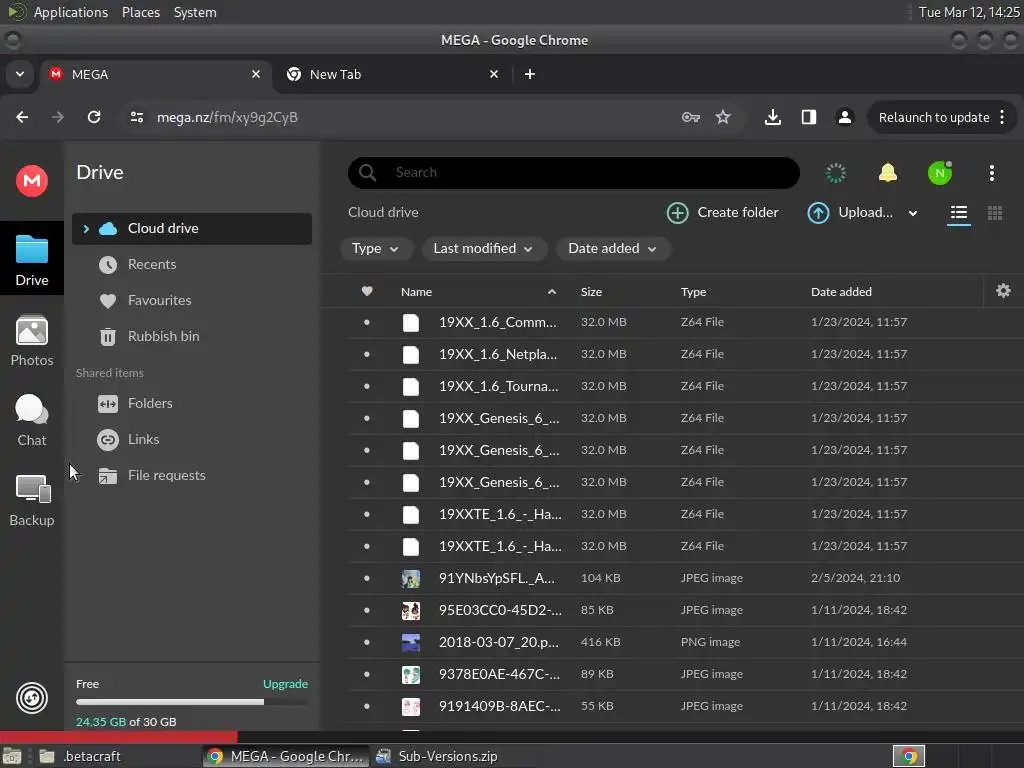Viewport: 1024px width, 768px height.
Task: Open the Backup devices icon
Action: [33, 488]
